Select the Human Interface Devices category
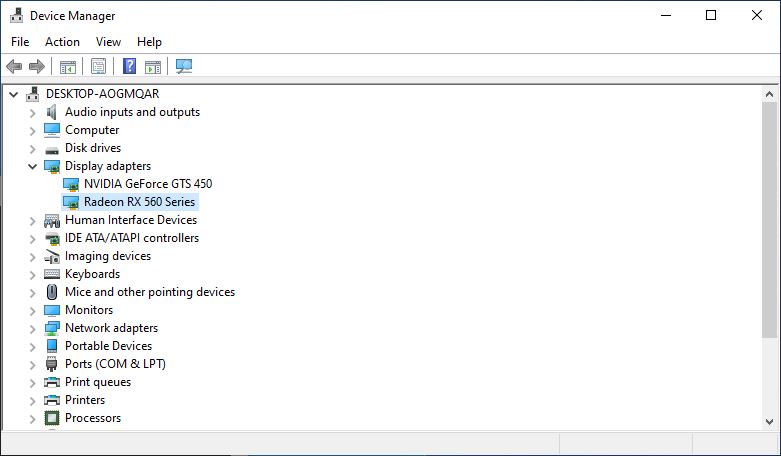This screenshot has width=781, height=456. point(131,220)
